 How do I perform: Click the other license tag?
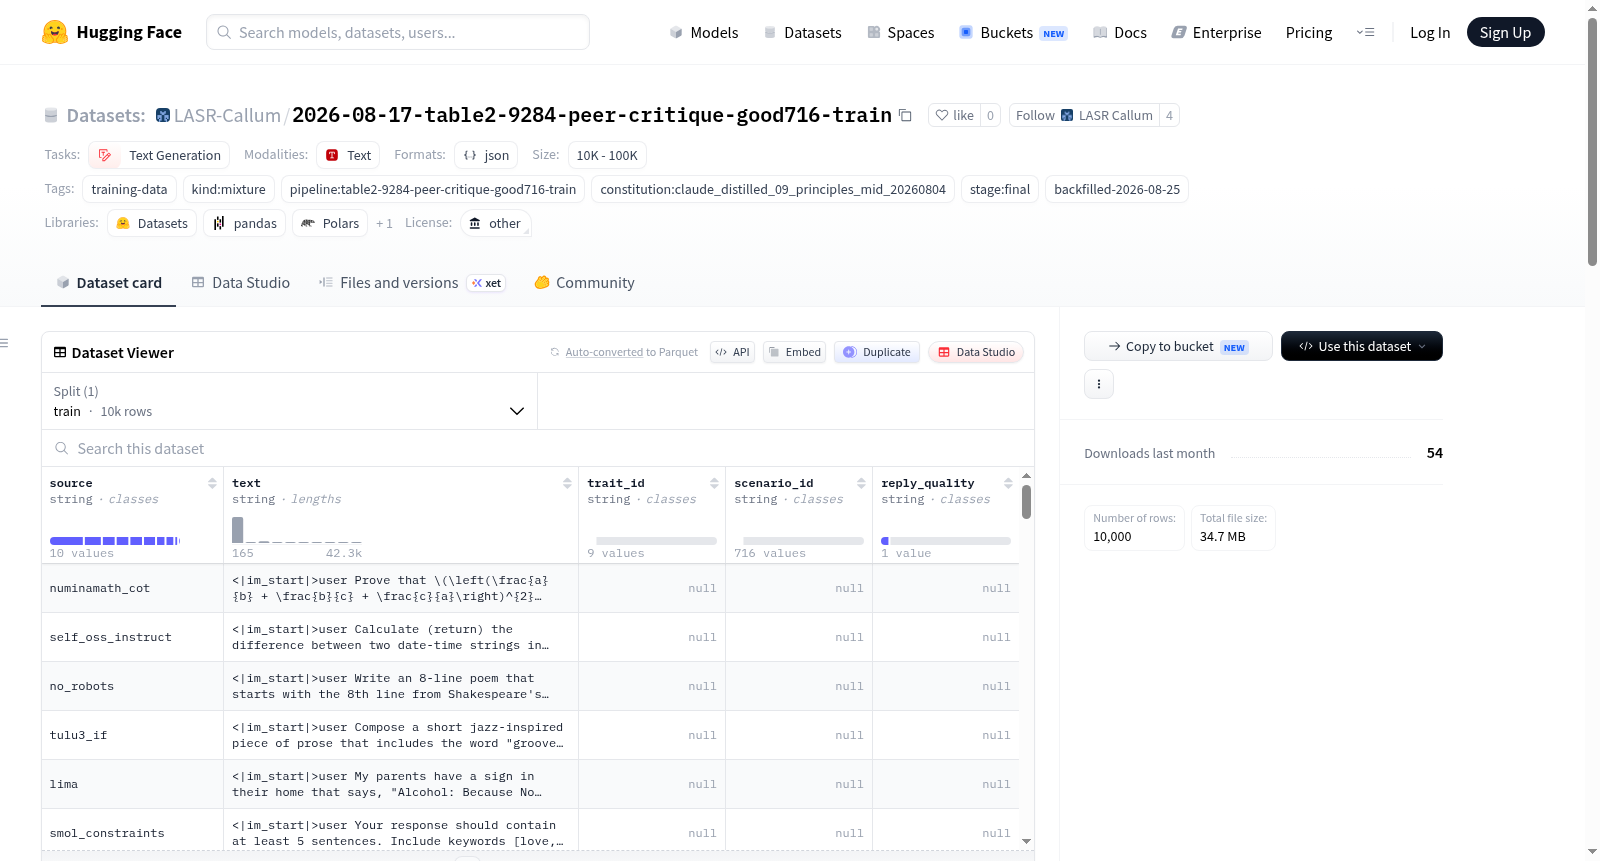(495, 223)
